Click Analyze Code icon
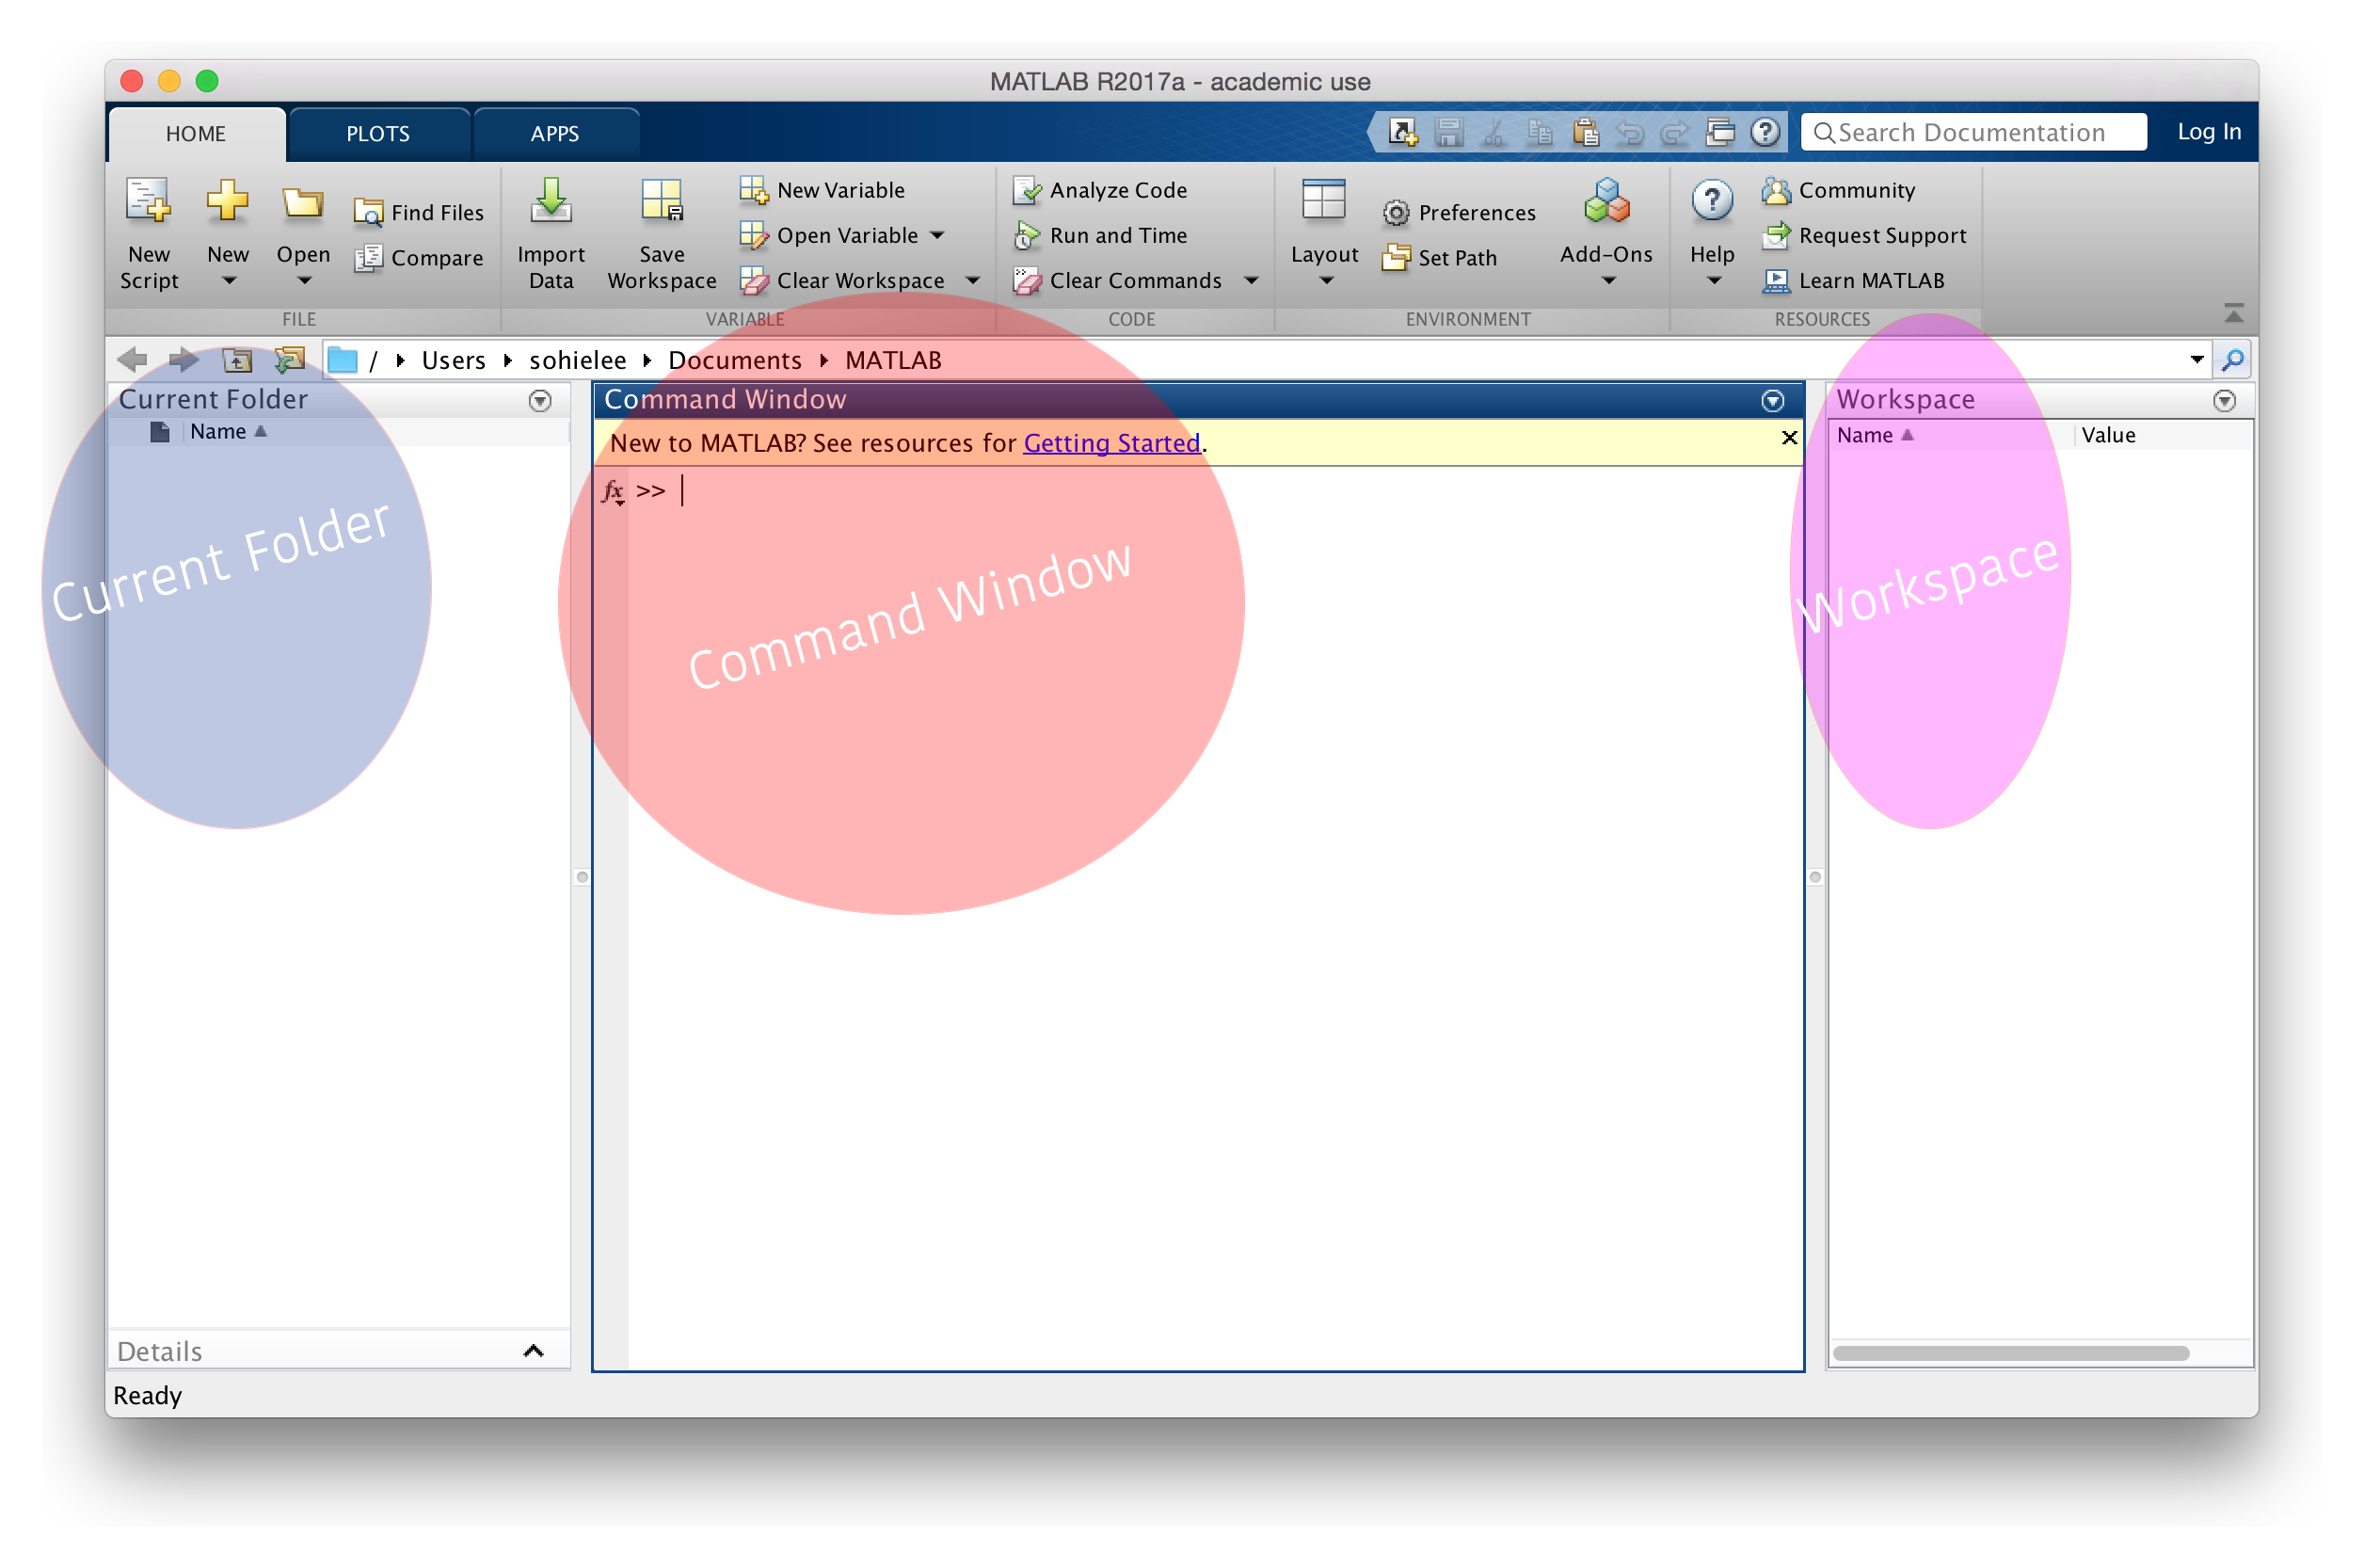The image size is (2364, 1568). click(x=1027, y=190)
